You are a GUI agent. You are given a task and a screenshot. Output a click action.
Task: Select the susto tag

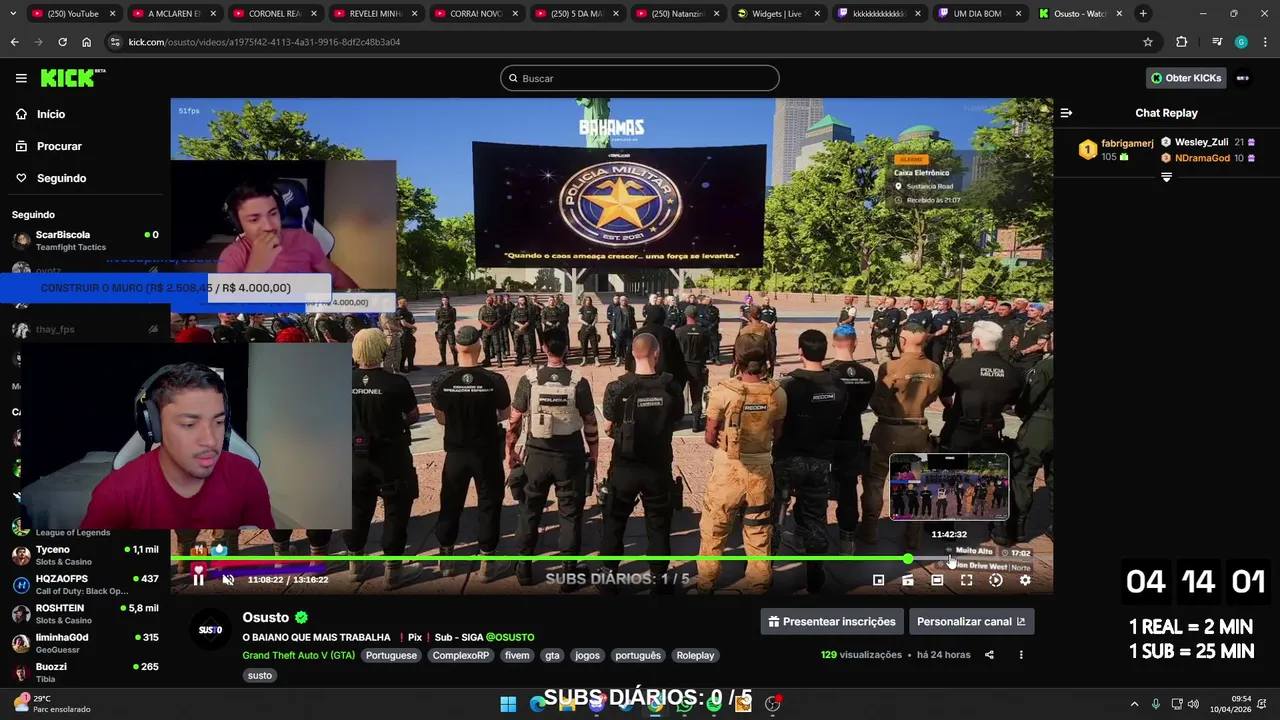coord(260,675)
